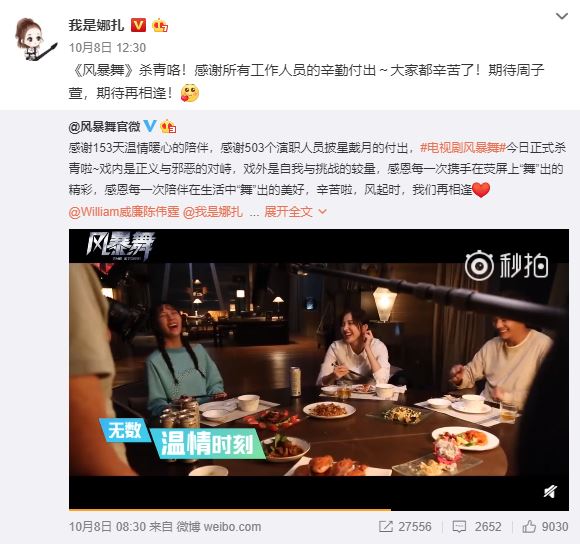Click the 我是娜扎 profile avatar

point(35,39)
